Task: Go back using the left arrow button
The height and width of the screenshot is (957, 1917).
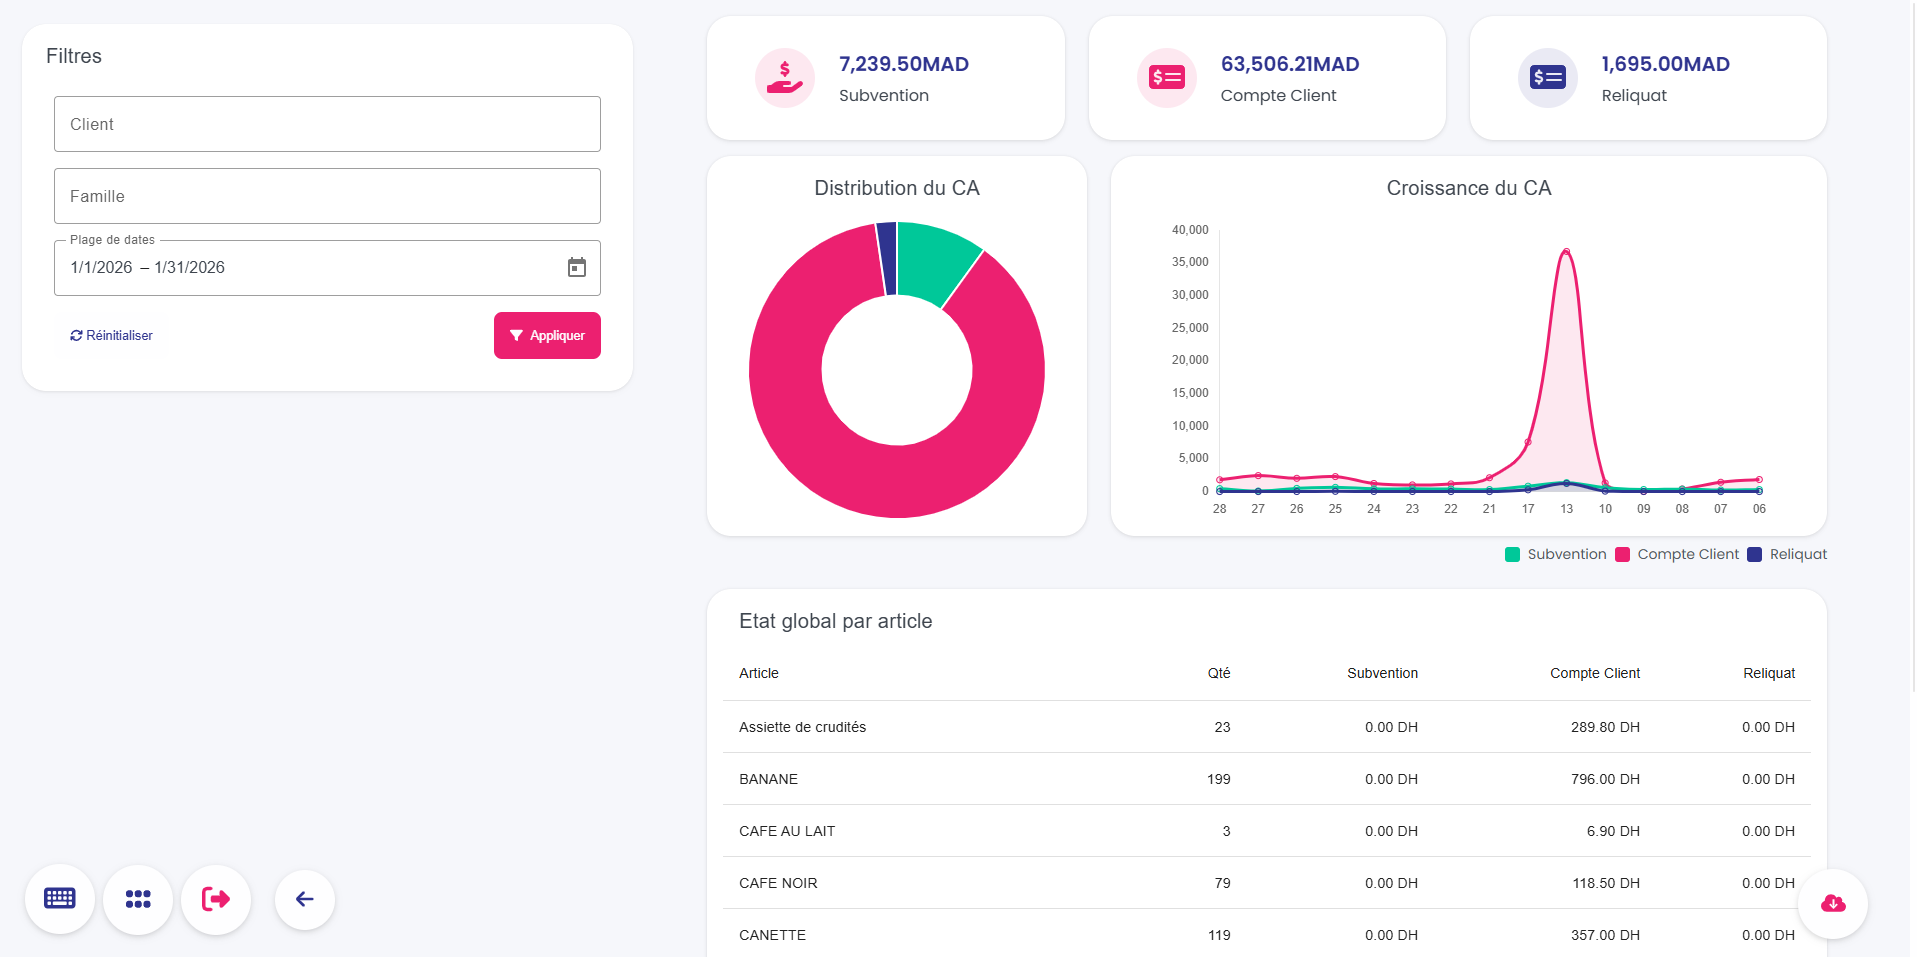Action: tap(305, 899)
